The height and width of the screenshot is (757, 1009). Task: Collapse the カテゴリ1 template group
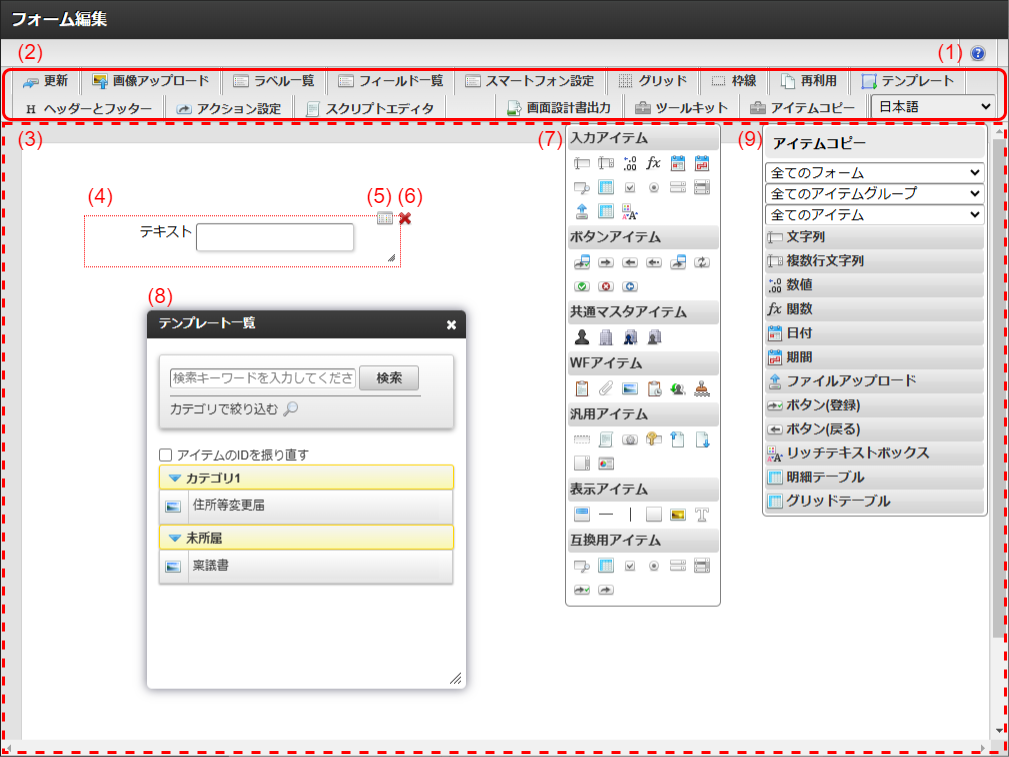(x=175, y=478)
